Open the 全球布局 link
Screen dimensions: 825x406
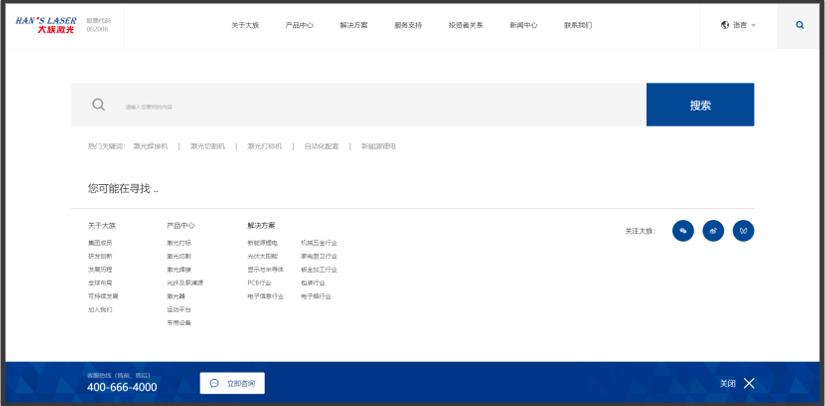pyautogui.click(x=100, y=283)
